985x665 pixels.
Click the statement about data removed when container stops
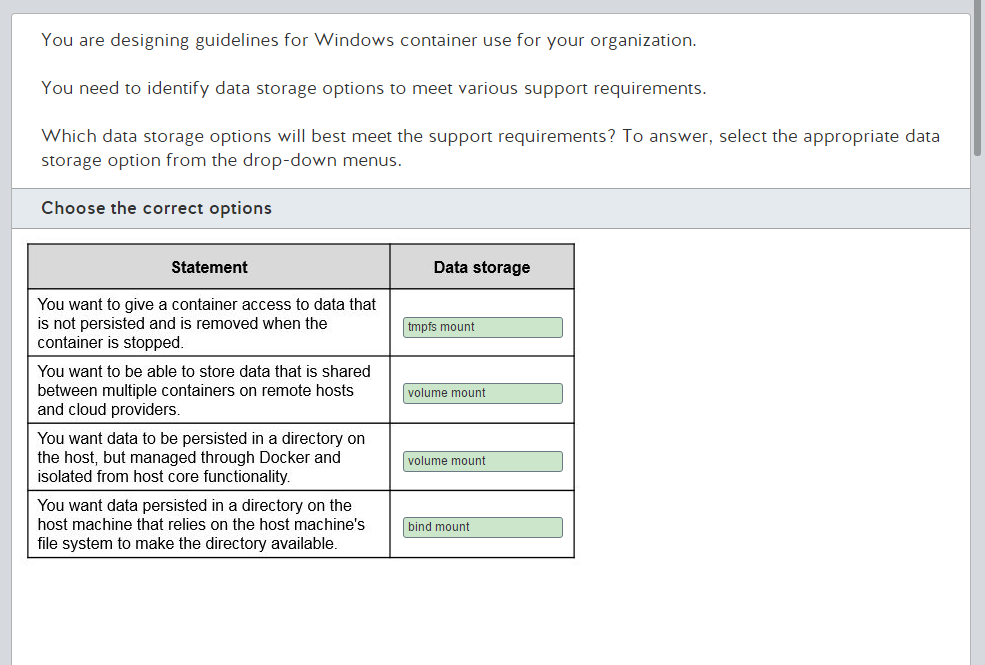point(206,323)
